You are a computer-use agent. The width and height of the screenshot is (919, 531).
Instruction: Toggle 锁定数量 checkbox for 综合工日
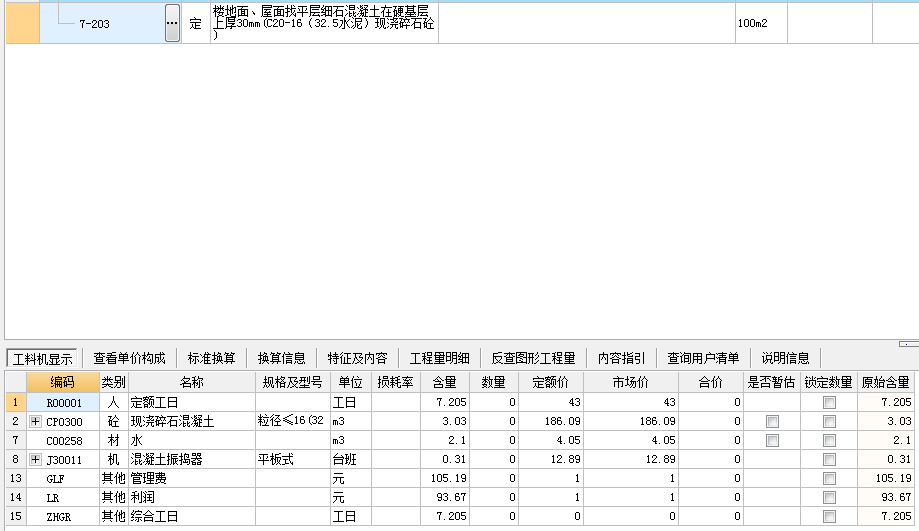click(x=829, y=516)
